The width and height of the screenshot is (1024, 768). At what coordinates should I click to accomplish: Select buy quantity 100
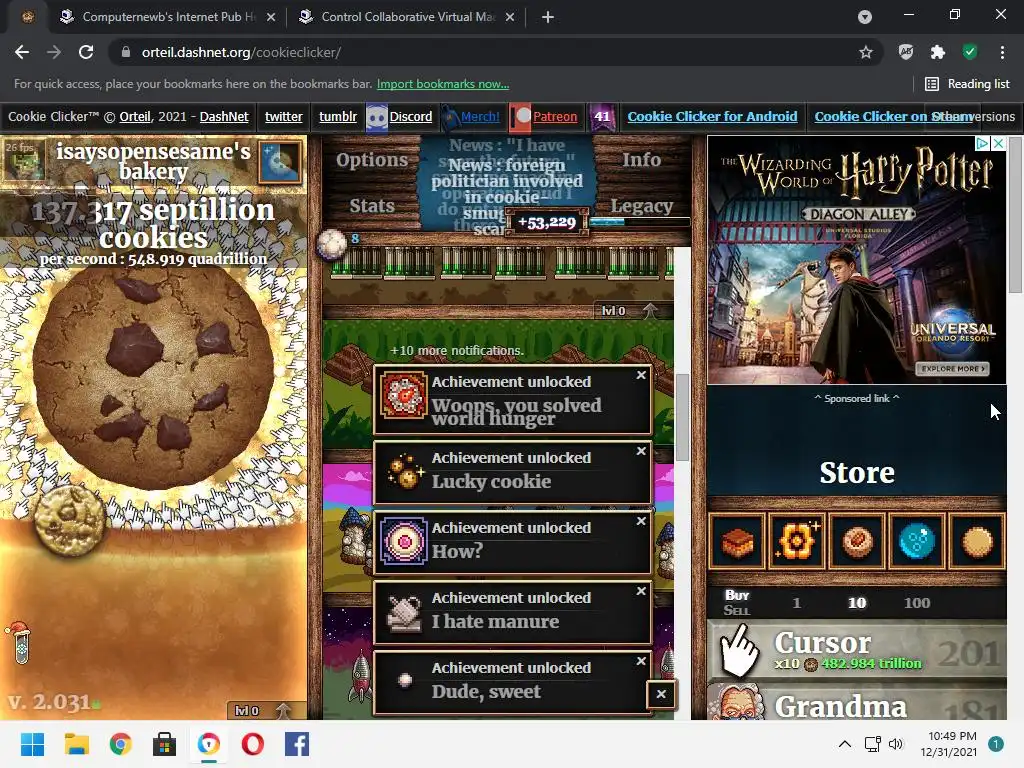917,603
